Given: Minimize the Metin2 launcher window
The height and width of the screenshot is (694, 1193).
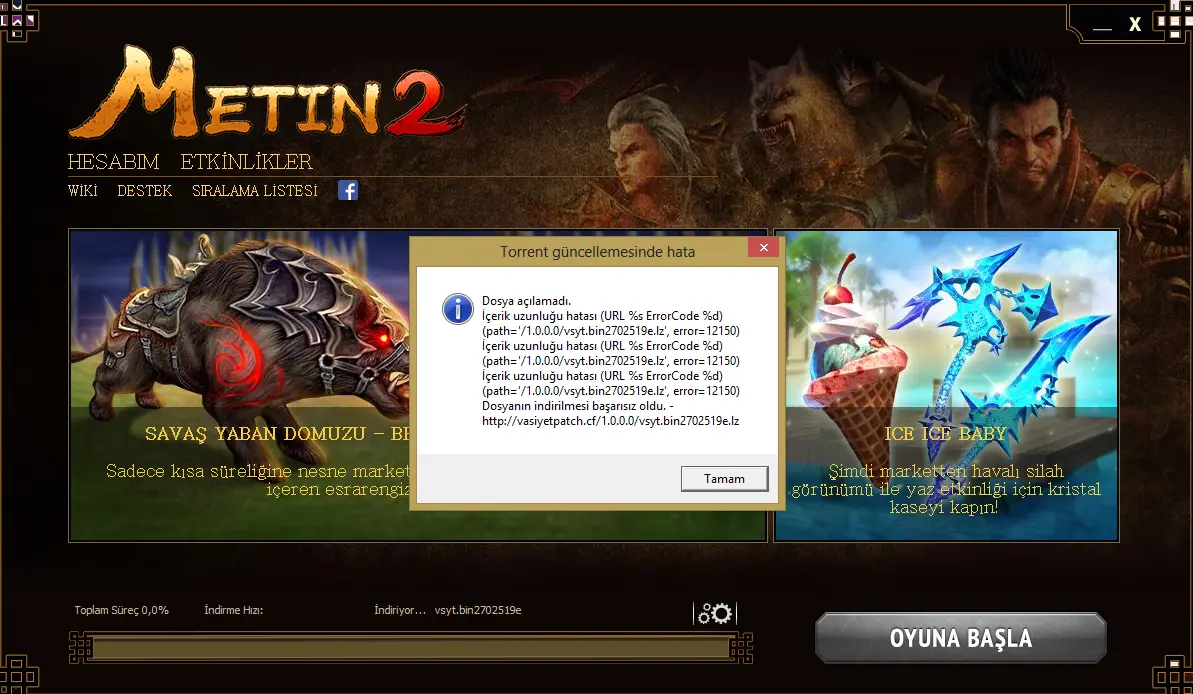Looking at the screenshot, I should (1102, 26).
